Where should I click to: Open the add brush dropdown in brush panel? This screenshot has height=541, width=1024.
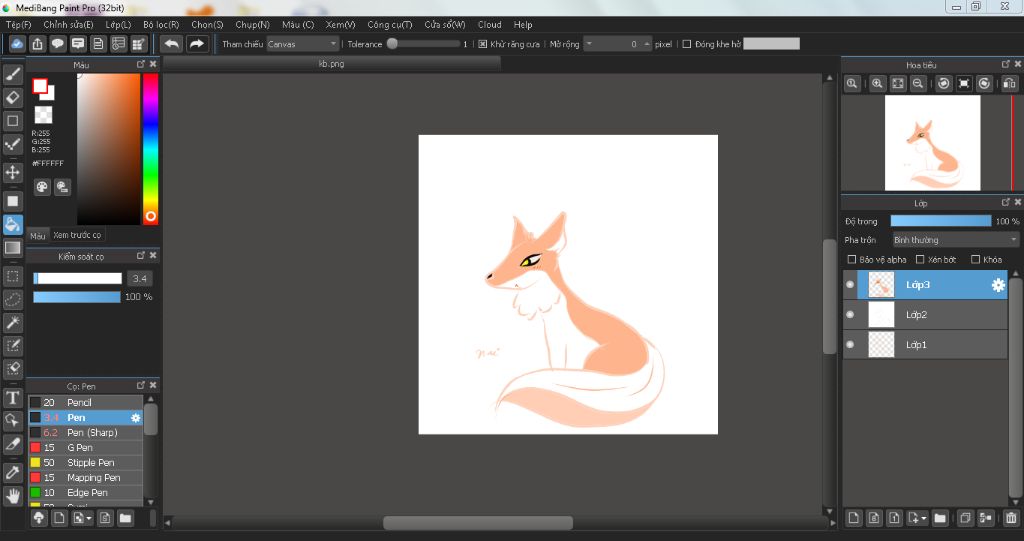(82, 518)
